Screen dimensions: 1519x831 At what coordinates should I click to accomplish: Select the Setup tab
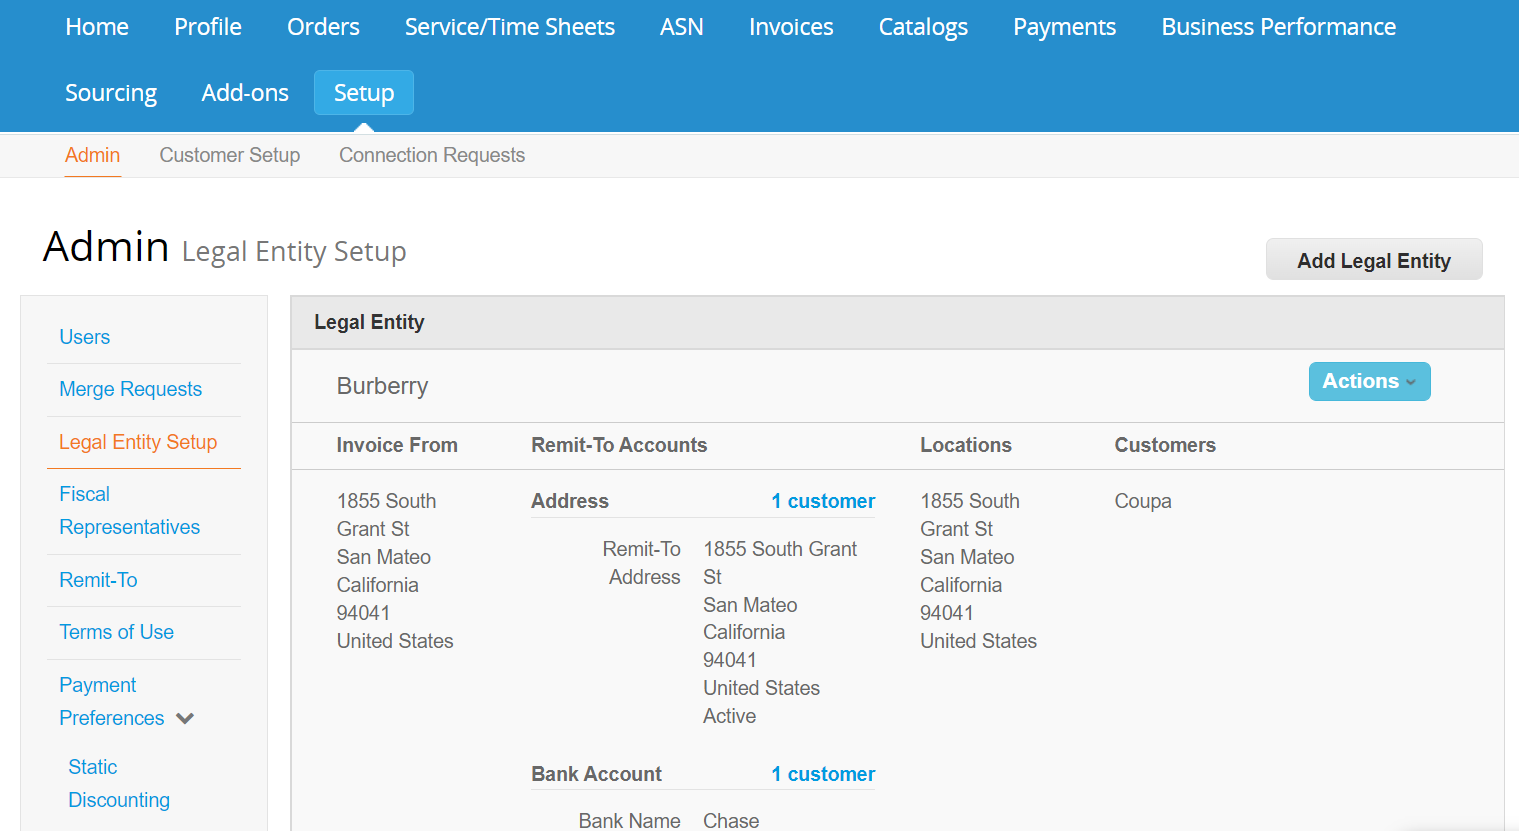click(364, 93)
